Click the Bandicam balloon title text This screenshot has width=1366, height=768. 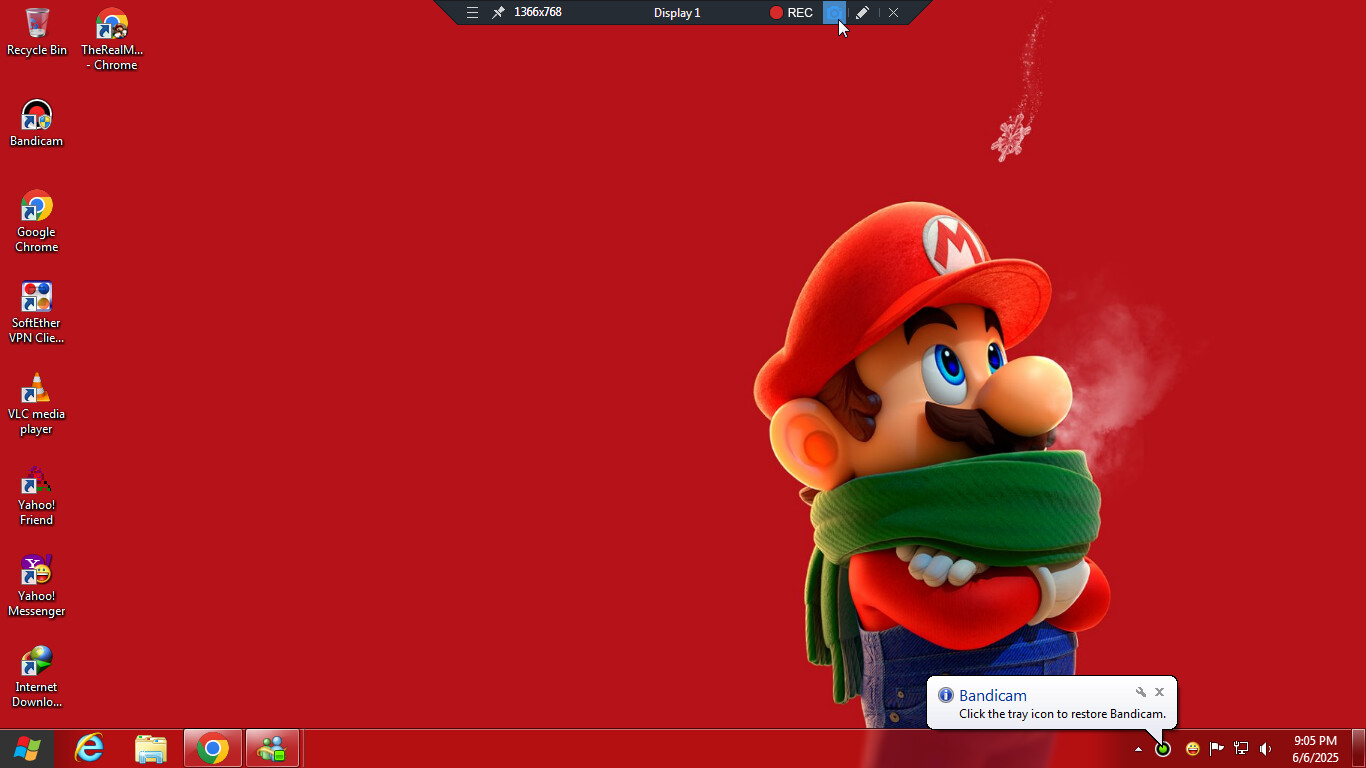[x=993, y=695]
